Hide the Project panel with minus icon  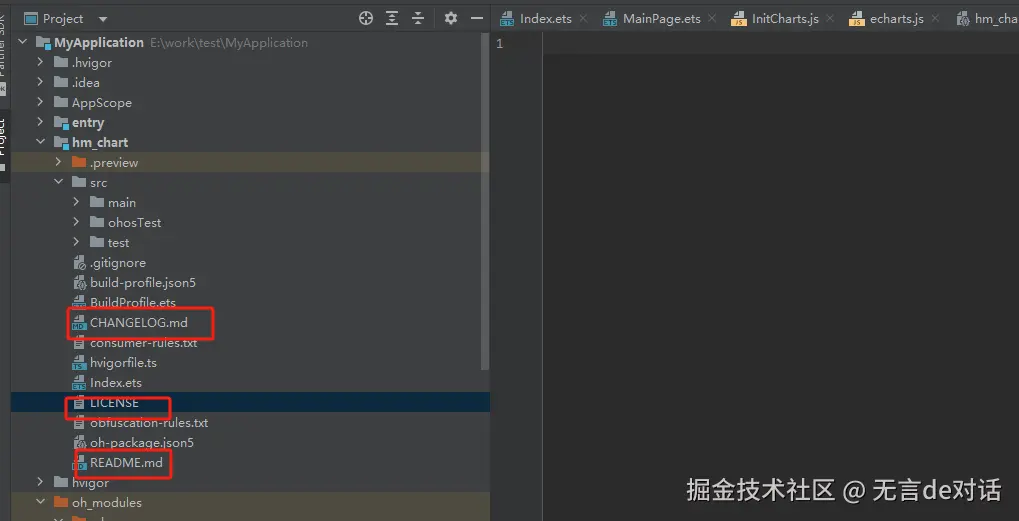click(476, 19)
